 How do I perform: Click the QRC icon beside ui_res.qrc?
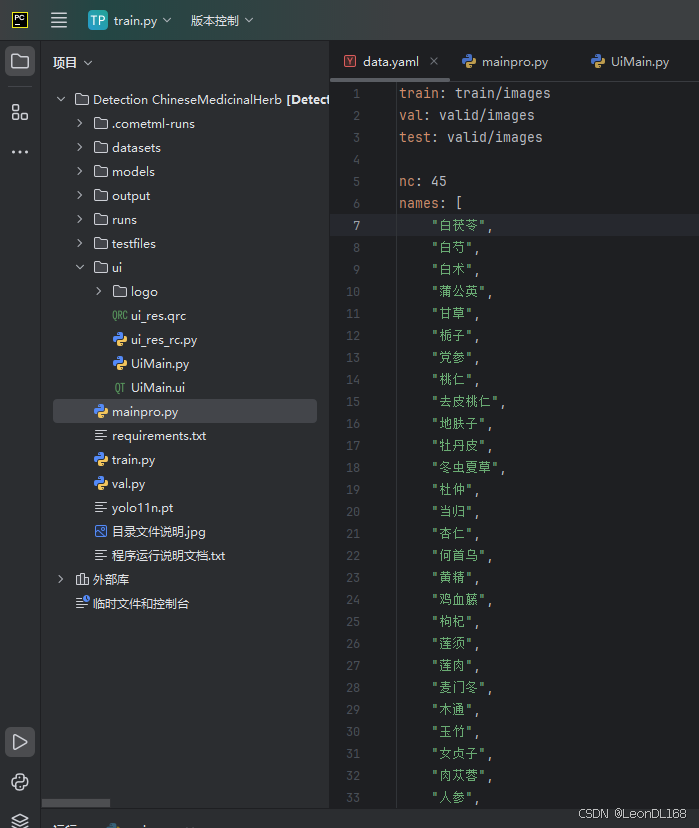point(120,315)
